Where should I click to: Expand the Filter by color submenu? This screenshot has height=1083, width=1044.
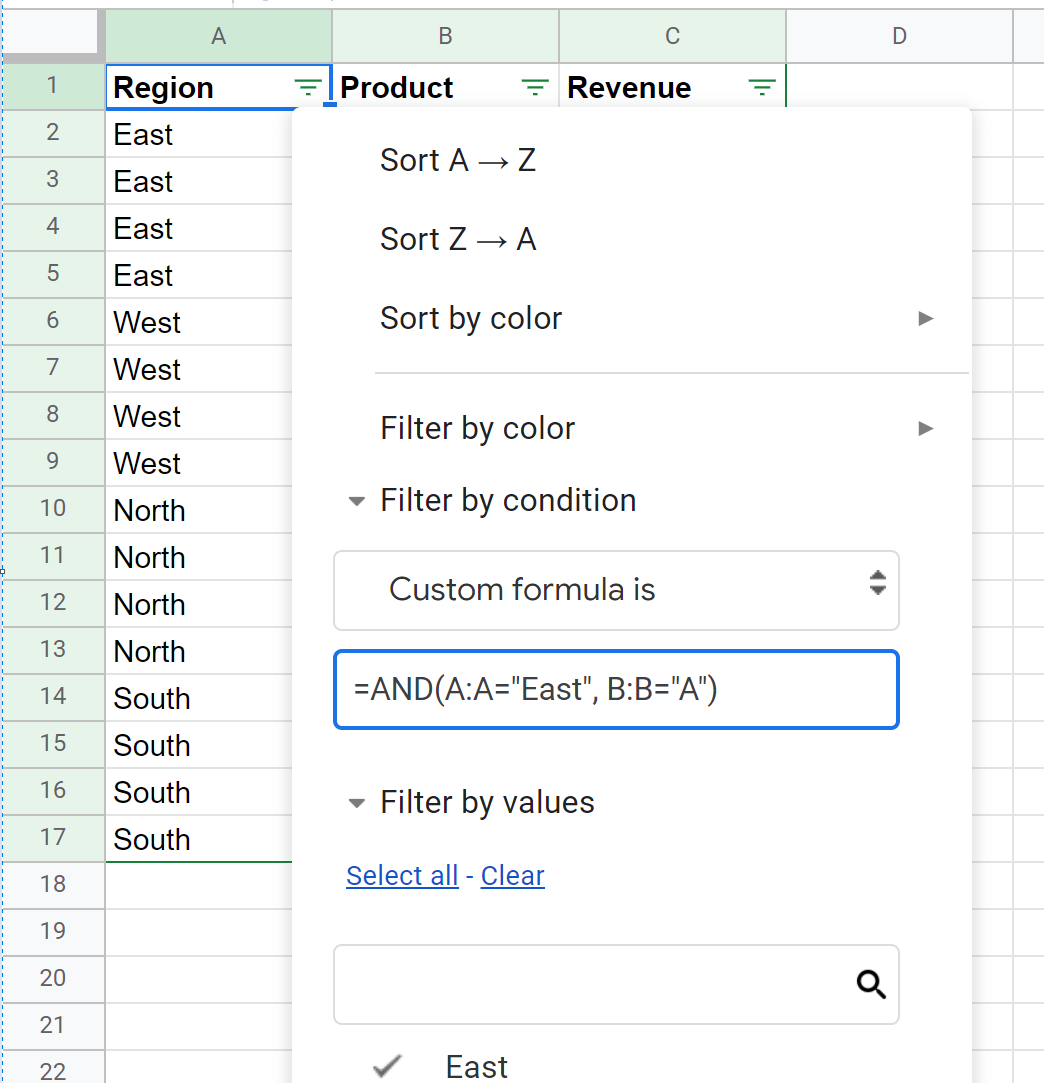coord(925,429)
